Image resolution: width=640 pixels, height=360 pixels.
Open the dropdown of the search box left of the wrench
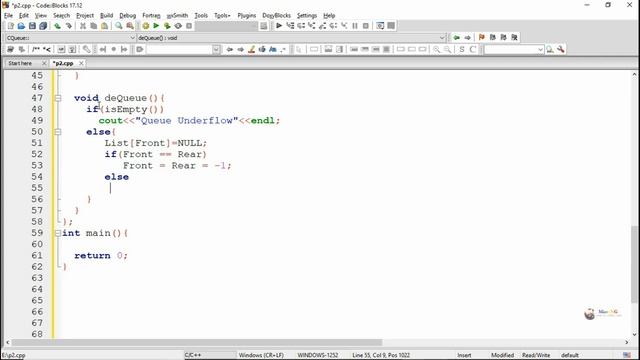[x=540, y=49]
